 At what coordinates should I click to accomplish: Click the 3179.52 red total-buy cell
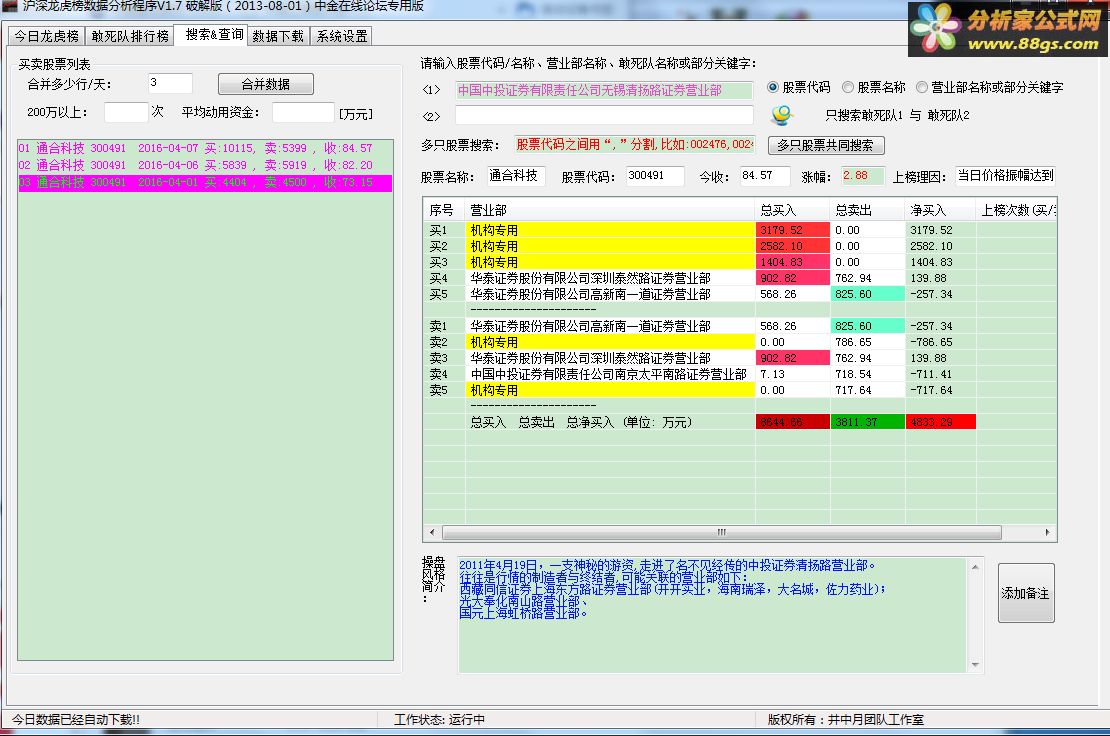coord(792,230)
